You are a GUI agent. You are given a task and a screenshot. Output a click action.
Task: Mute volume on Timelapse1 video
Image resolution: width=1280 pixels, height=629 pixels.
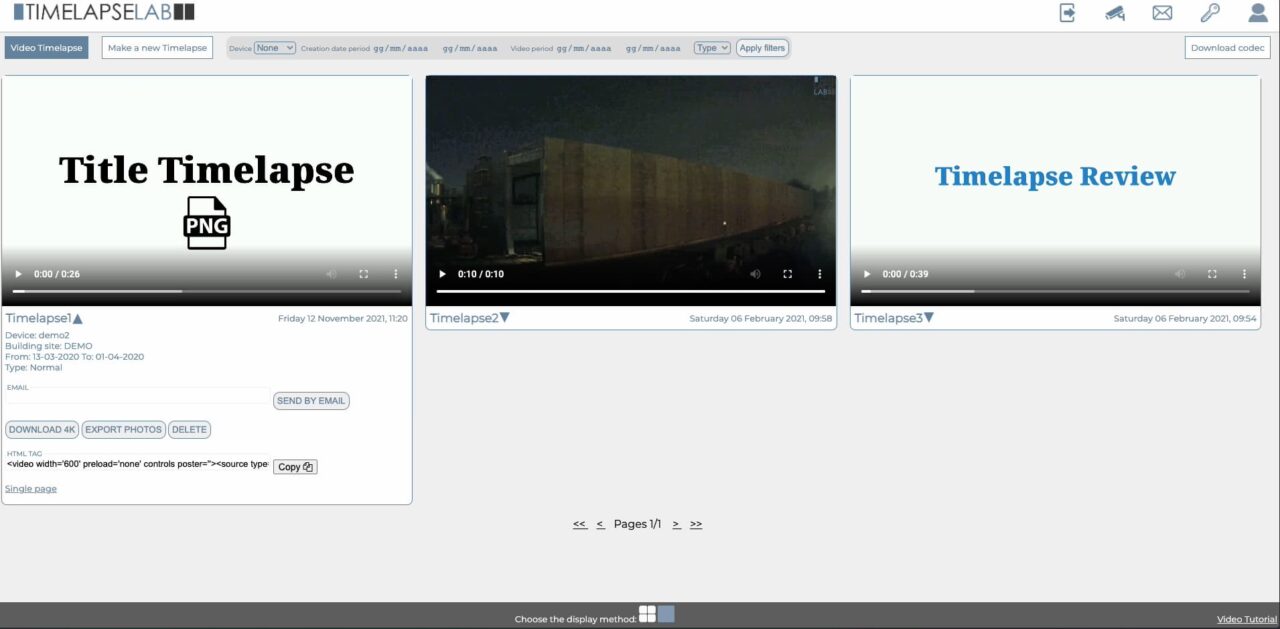pyautogui.click(x=331, y=274)
